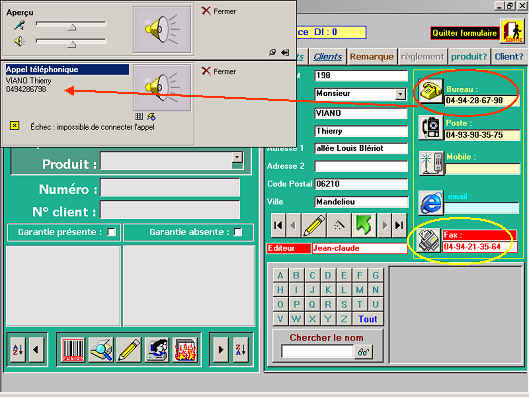Close the Appel téléphonique panel with Fermer

coord(219,71)
